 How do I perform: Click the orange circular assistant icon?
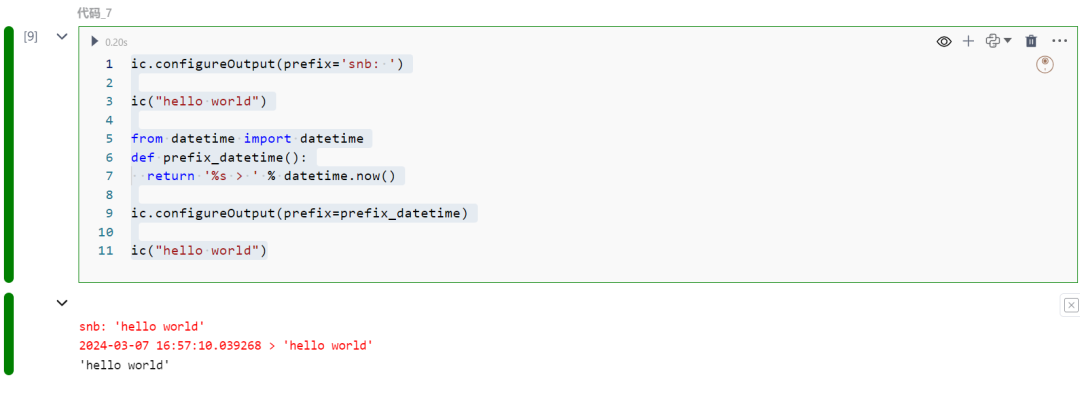1045,64
